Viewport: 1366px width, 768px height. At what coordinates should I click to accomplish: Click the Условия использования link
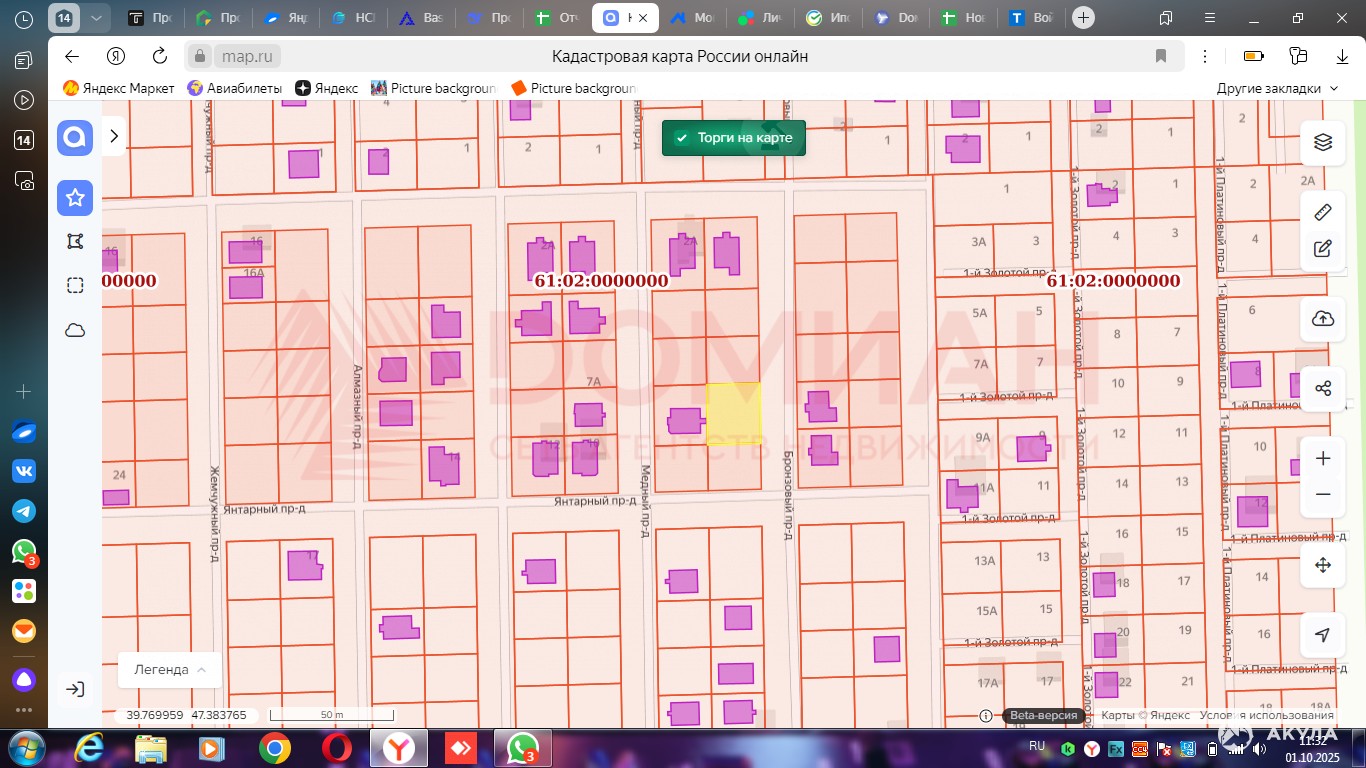click(1267, 715)
